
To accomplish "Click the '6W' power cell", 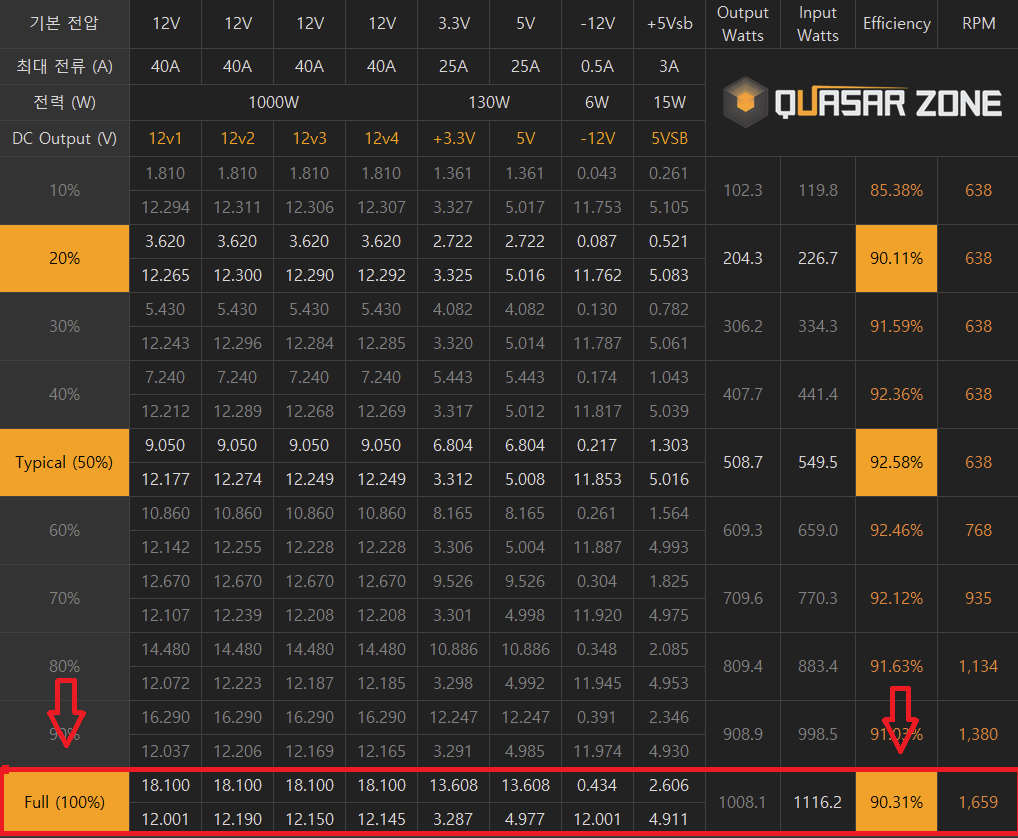I will point(597,103).
